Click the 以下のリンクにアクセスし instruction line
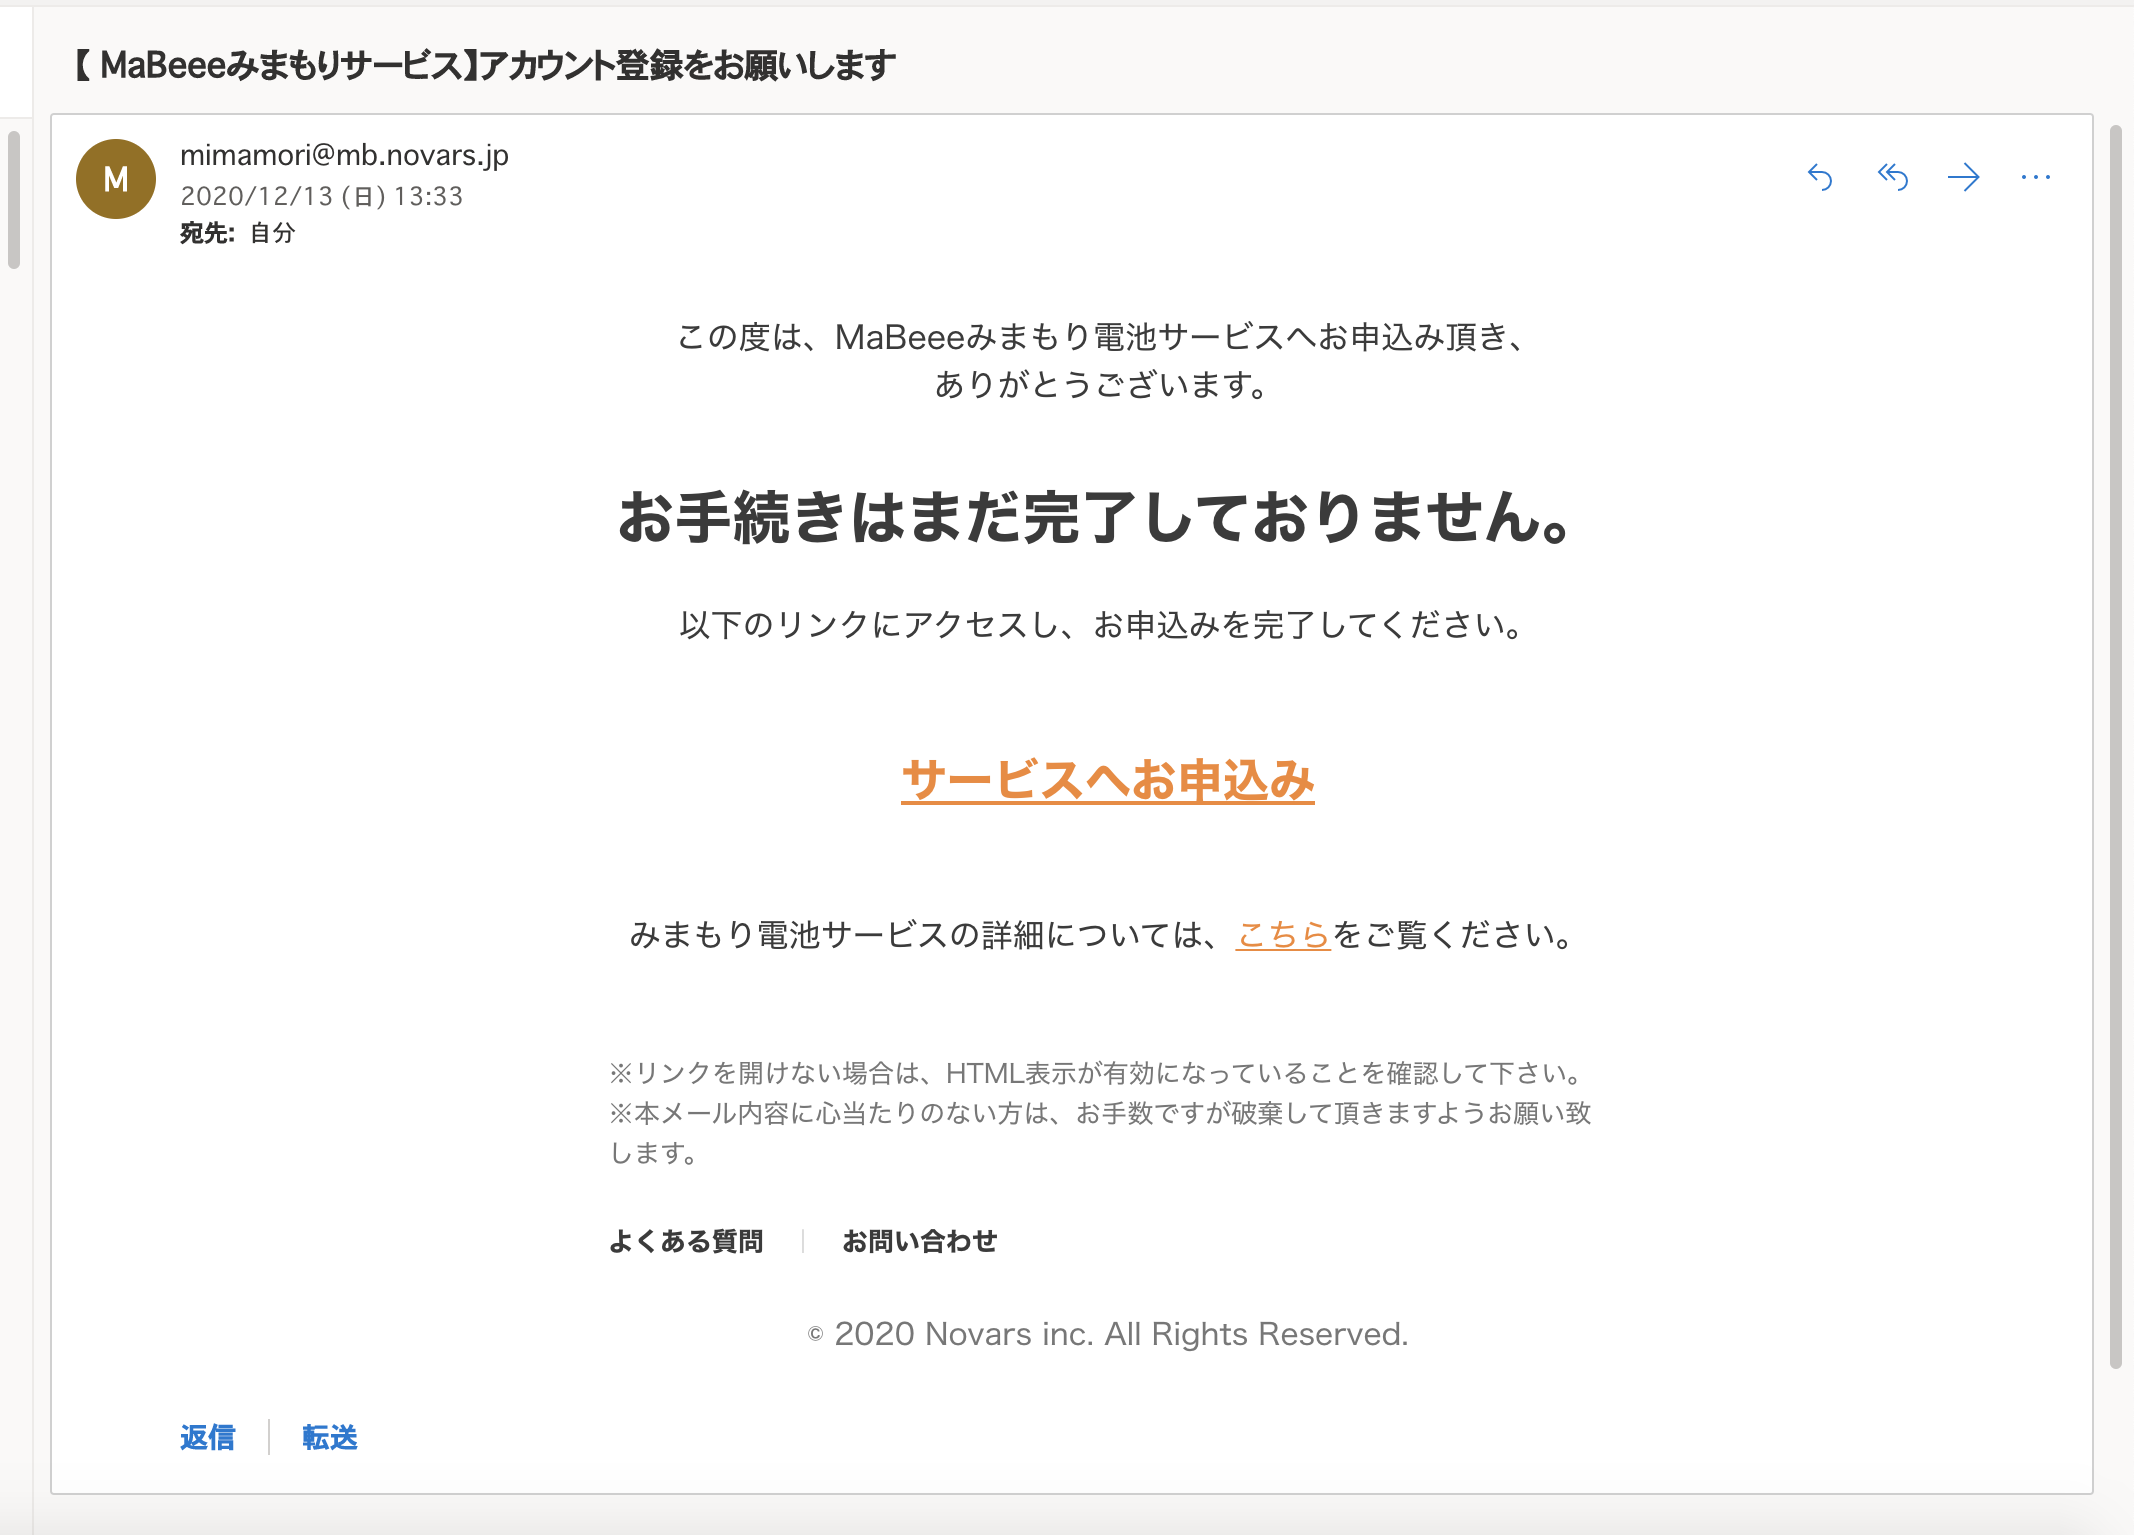The image size is (2134, 1535). pos(1103,625)
